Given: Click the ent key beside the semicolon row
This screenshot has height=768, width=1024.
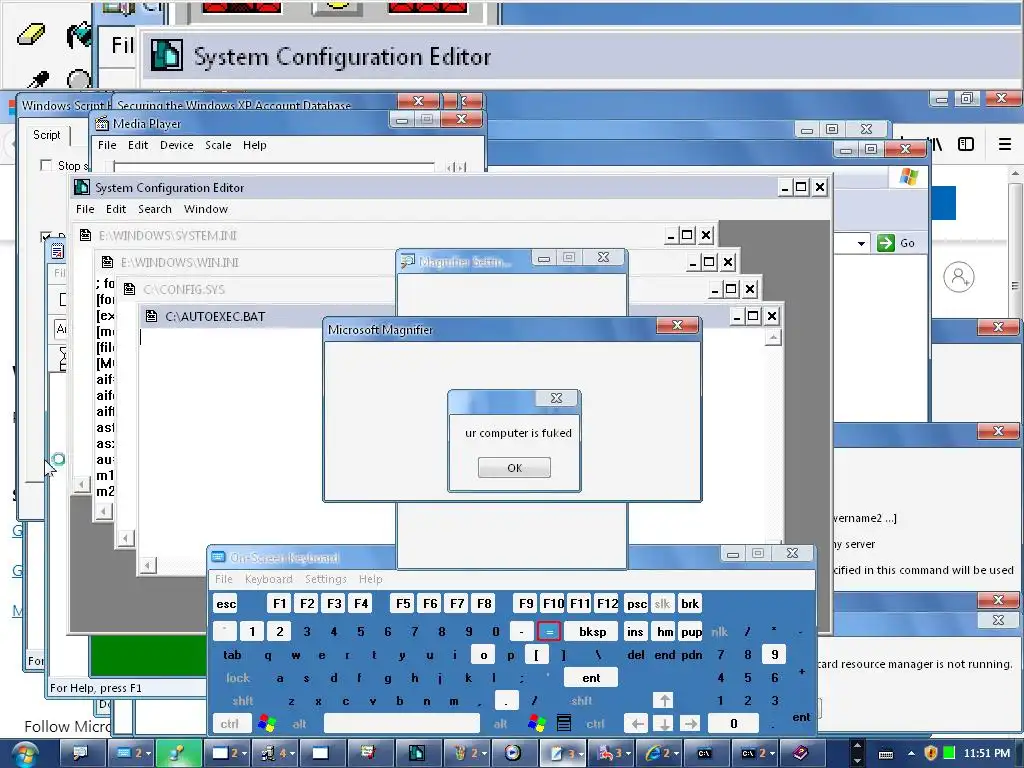Looking at the screenshot, I should 591,678.
